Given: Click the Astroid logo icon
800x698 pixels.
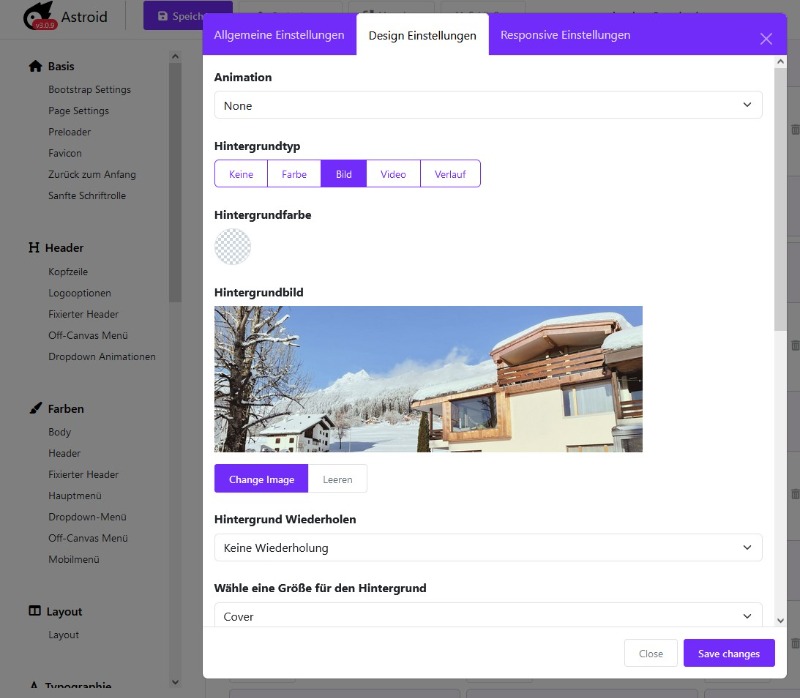Looking at the screenshot, I should 39,18.
